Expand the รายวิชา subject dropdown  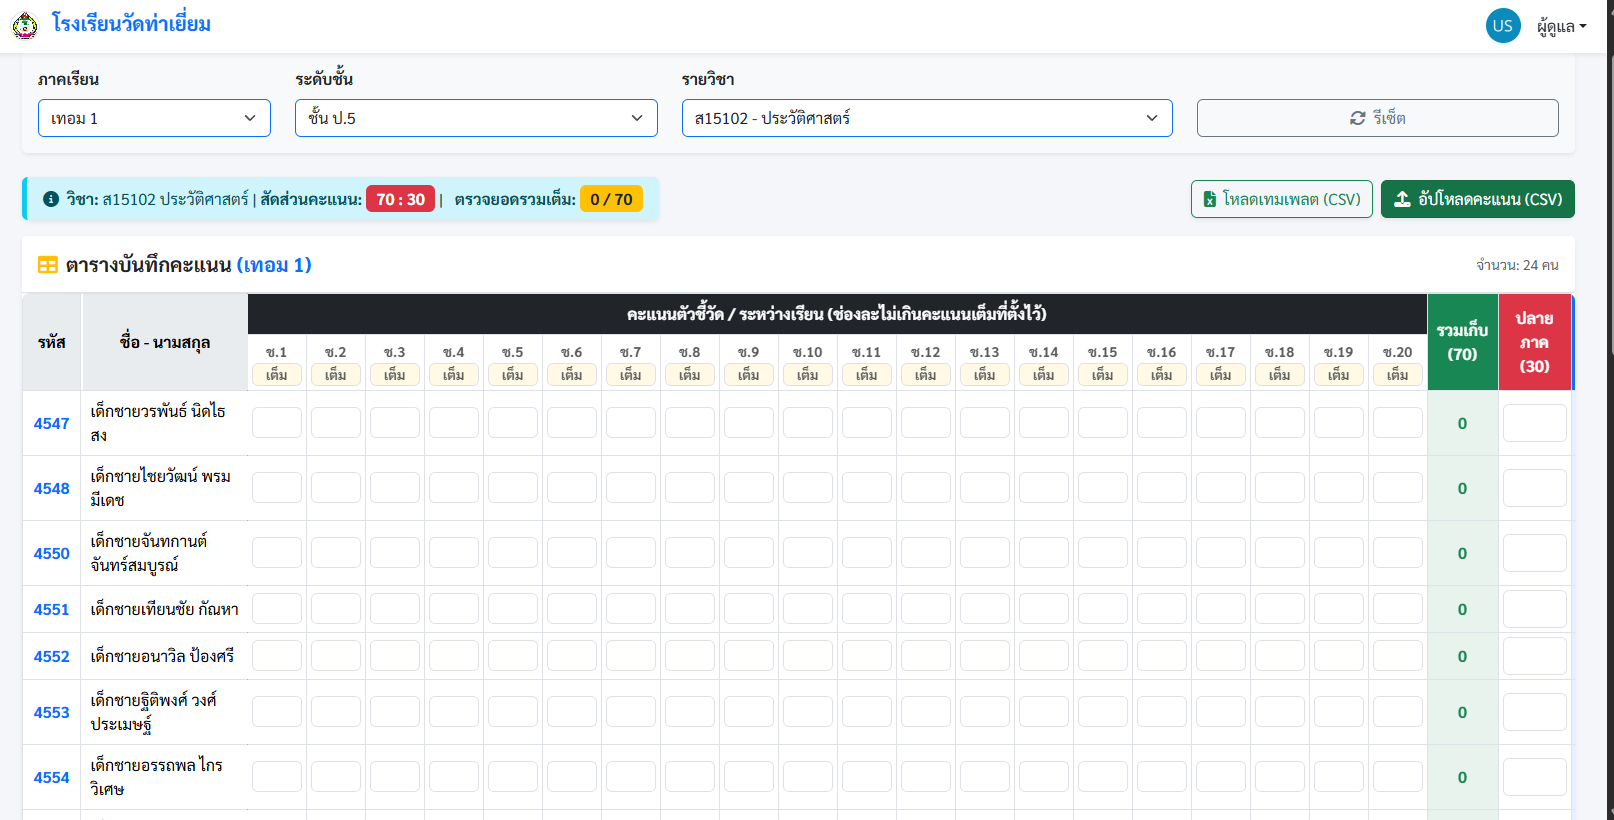pyautogui.click(x=927, y=118)
